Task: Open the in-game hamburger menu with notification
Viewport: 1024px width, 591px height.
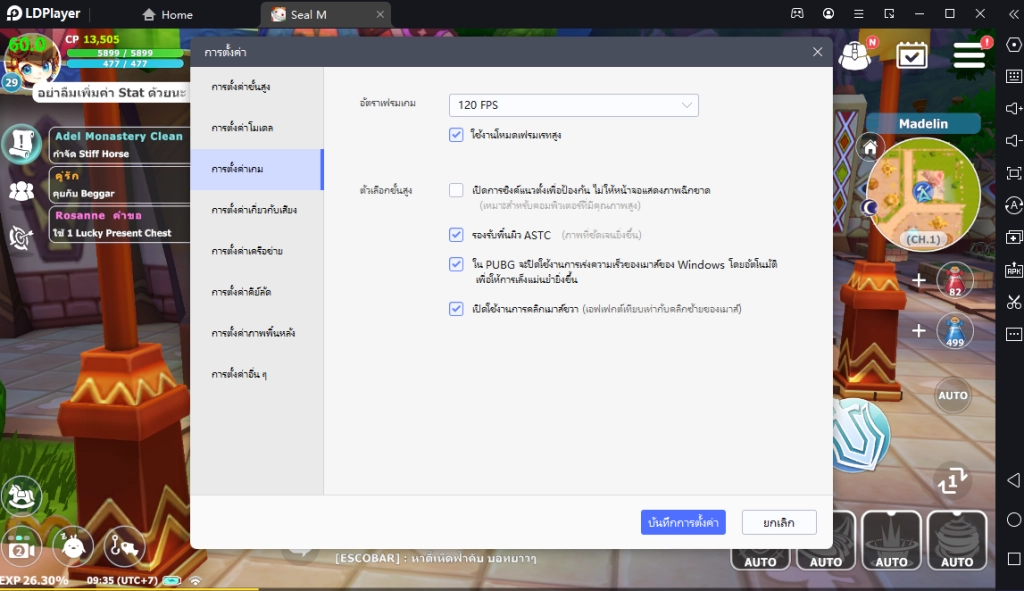Action: point(969,55)
